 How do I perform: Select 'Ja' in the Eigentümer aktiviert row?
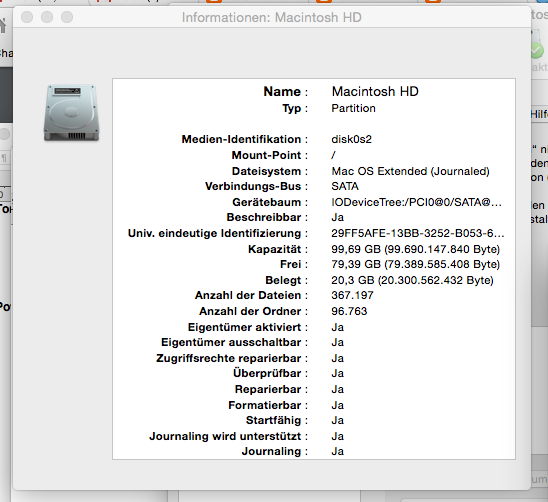pyautogui.click(x=338, y=327)
